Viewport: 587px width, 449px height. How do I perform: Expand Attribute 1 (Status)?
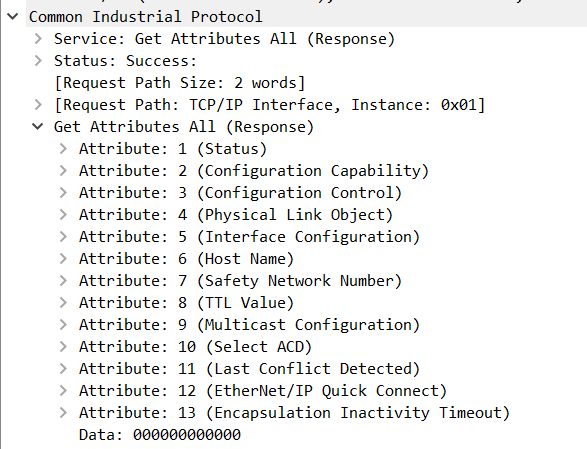click(63, 149)
